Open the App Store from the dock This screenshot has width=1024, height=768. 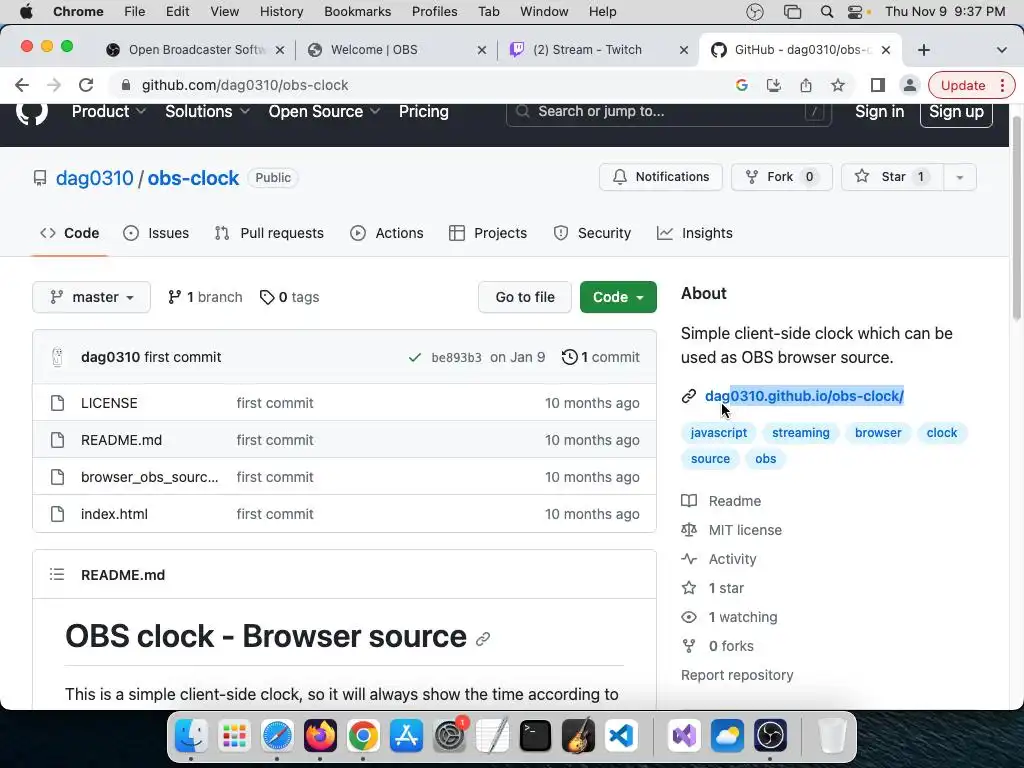click(406, 737)
